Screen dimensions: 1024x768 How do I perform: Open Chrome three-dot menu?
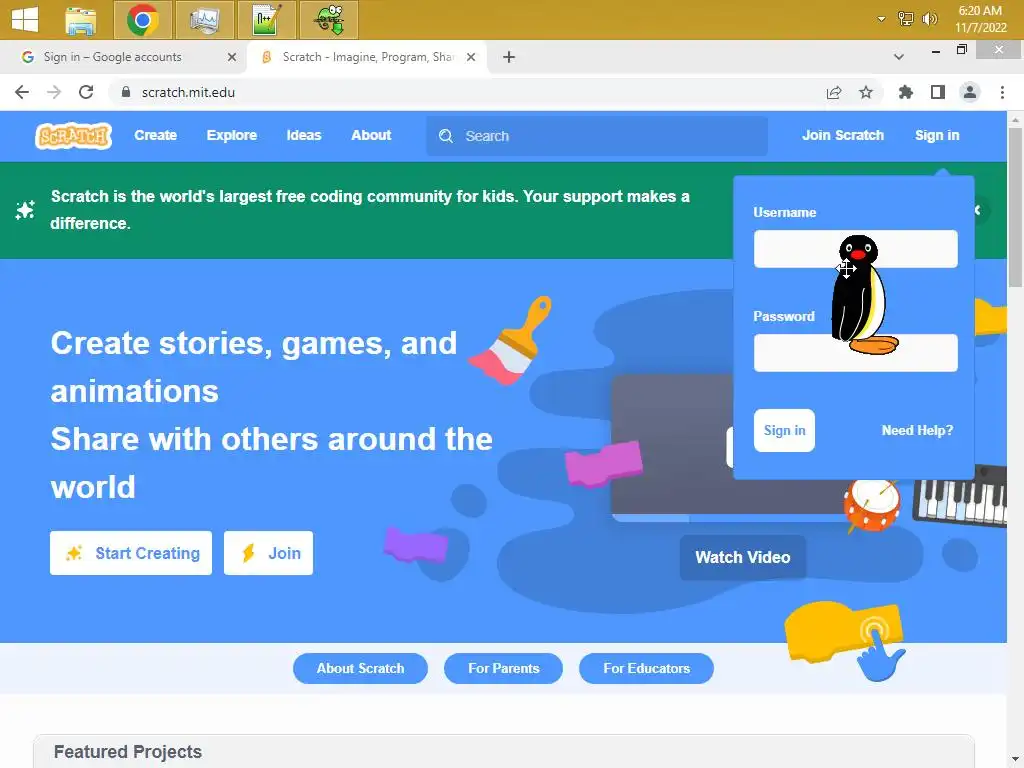tap(1002, 92)
